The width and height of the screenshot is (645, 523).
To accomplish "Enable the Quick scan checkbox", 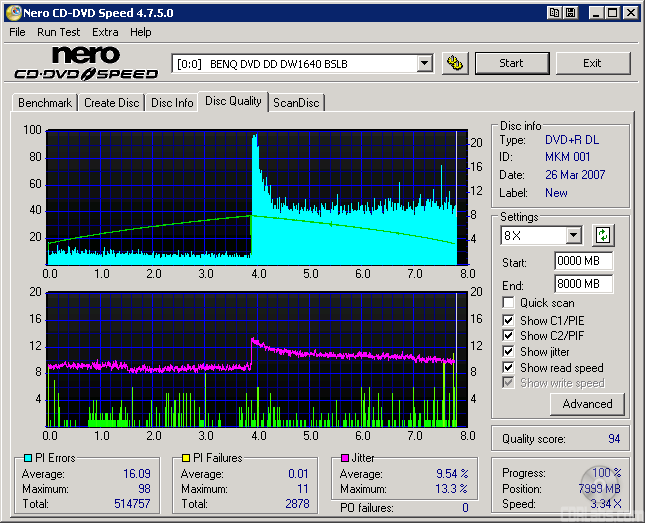I will 509,303.
